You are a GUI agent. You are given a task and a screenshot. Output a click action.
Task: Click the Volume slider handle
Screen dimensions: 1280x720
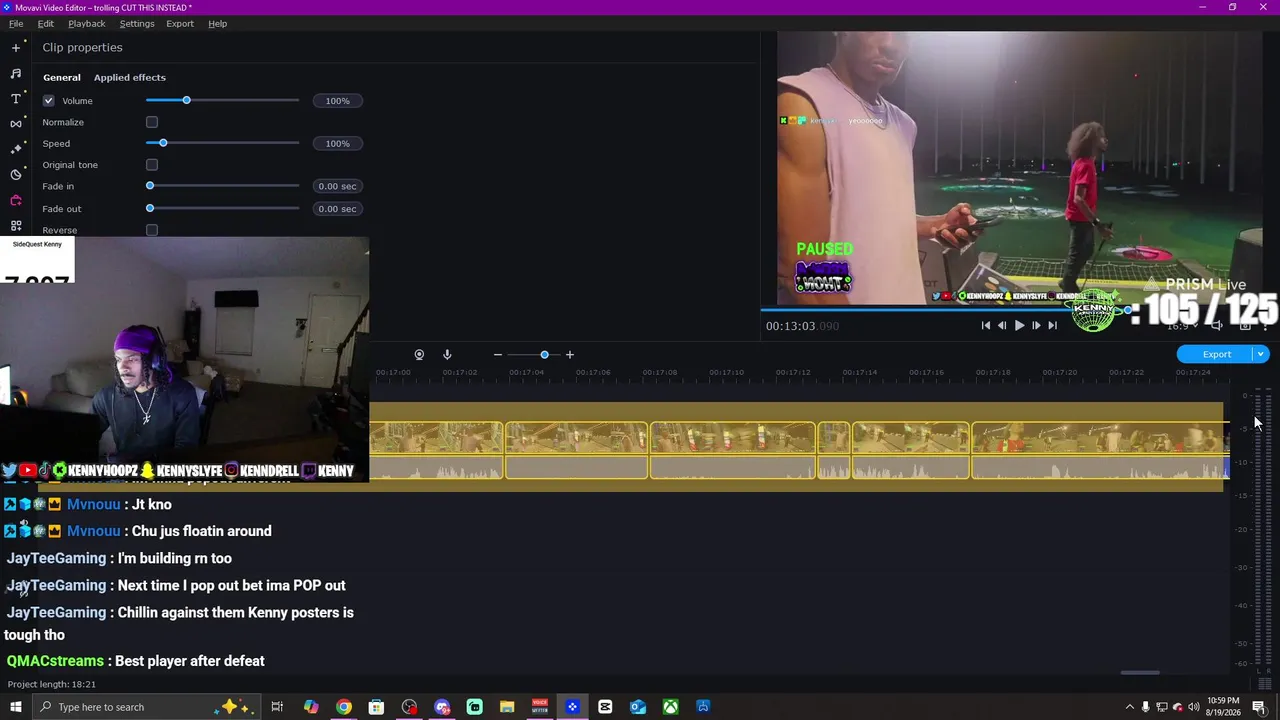pyautogui.click(x=186, y=100)
